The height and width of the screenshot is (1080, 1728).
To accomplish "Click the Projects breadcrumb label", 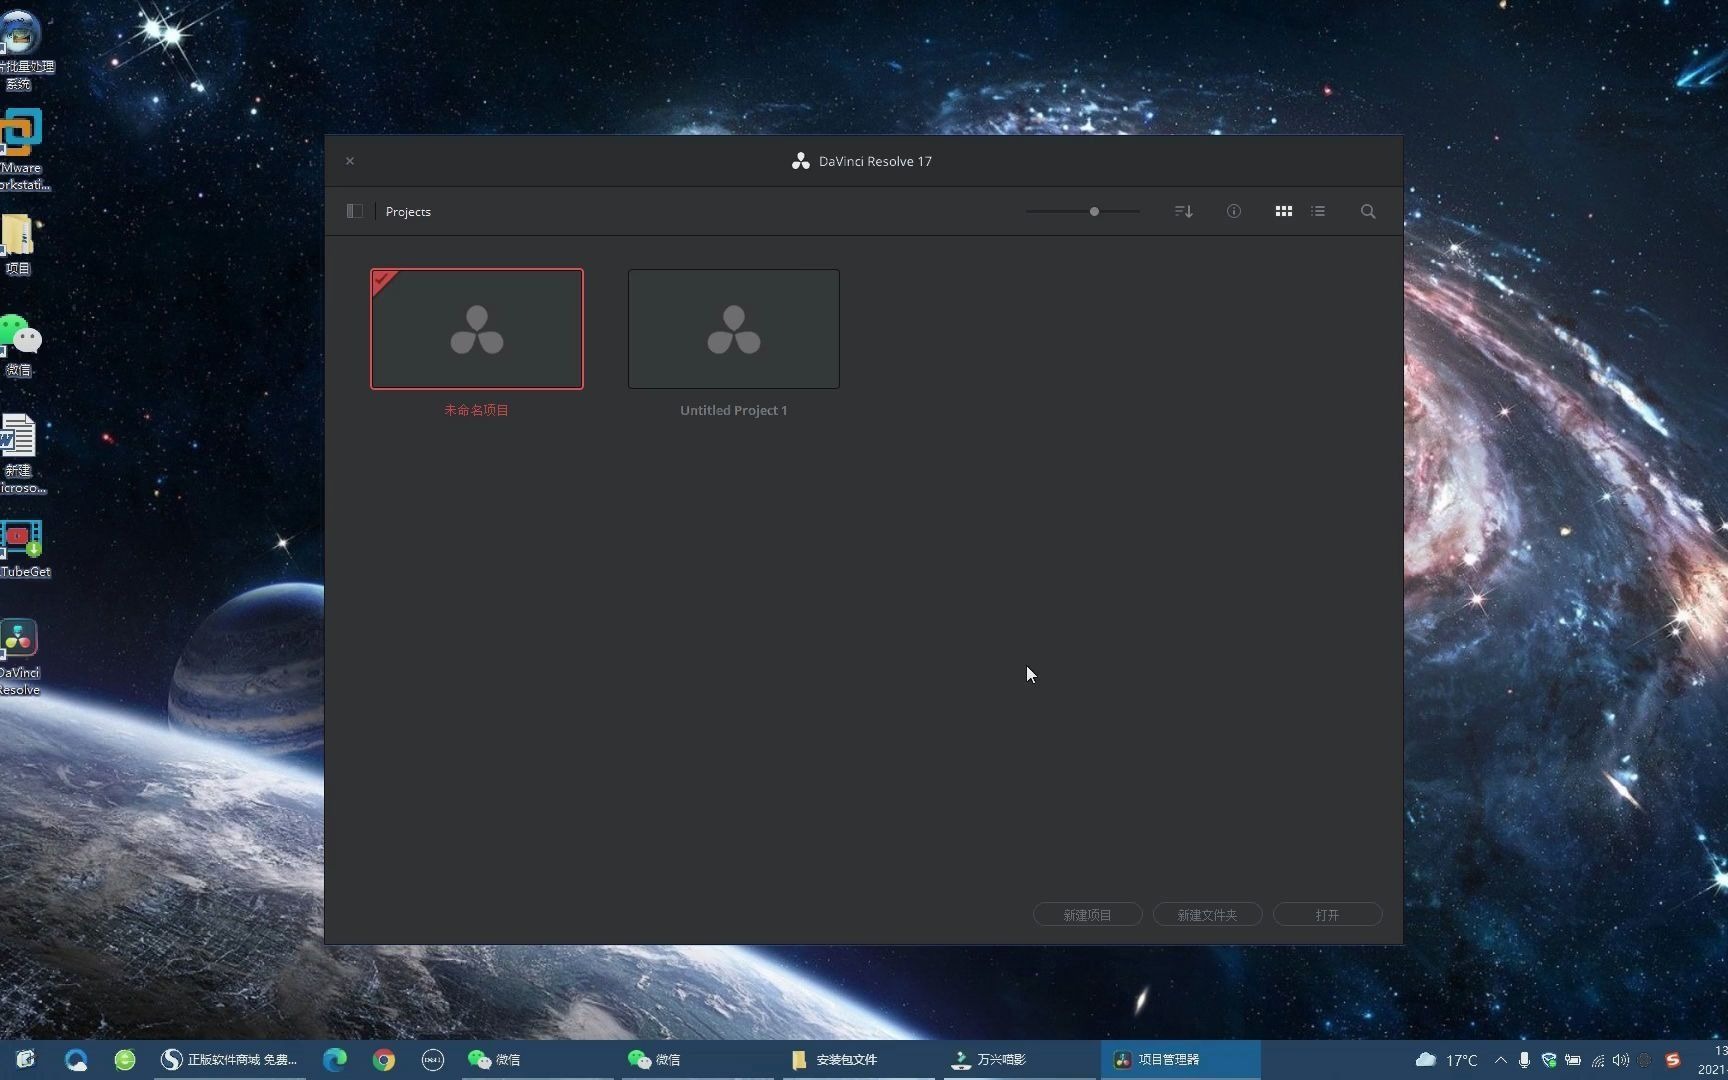I will pyautogui.click(x=408, y=212).
